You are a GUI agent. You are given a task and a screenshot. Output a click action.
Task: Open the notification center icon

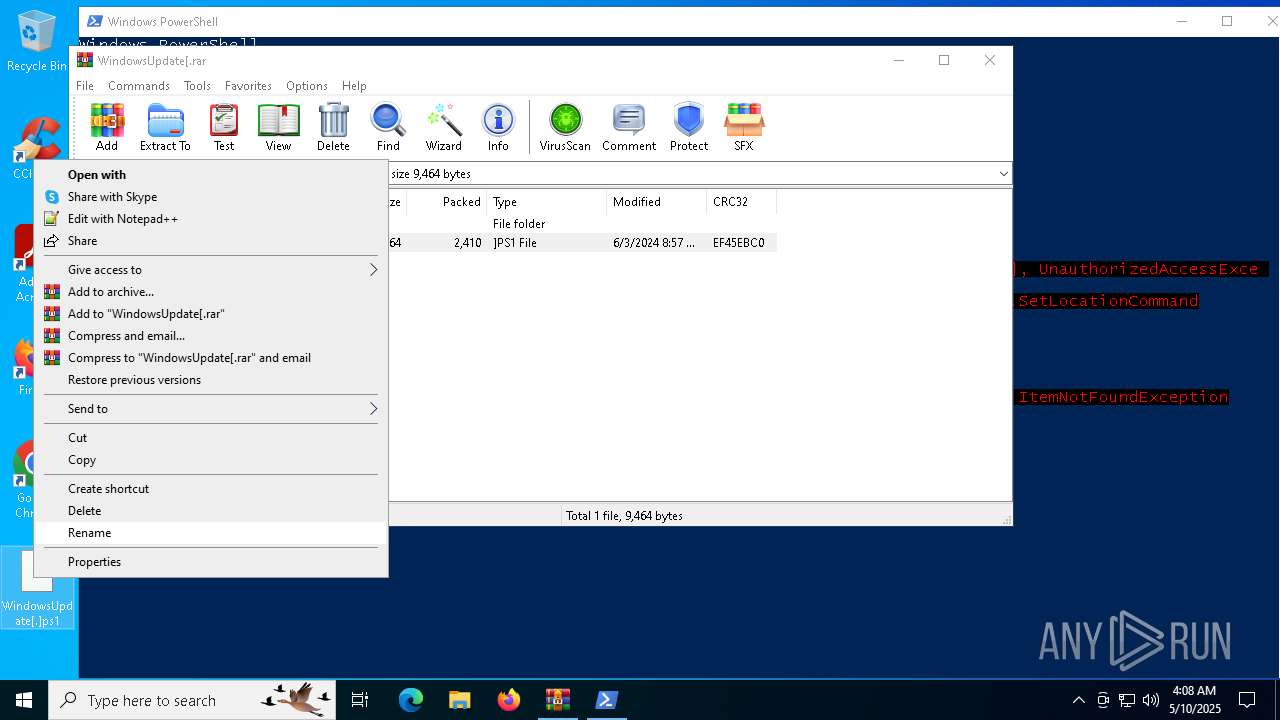pyautogui.click(x=1247, y=700)
